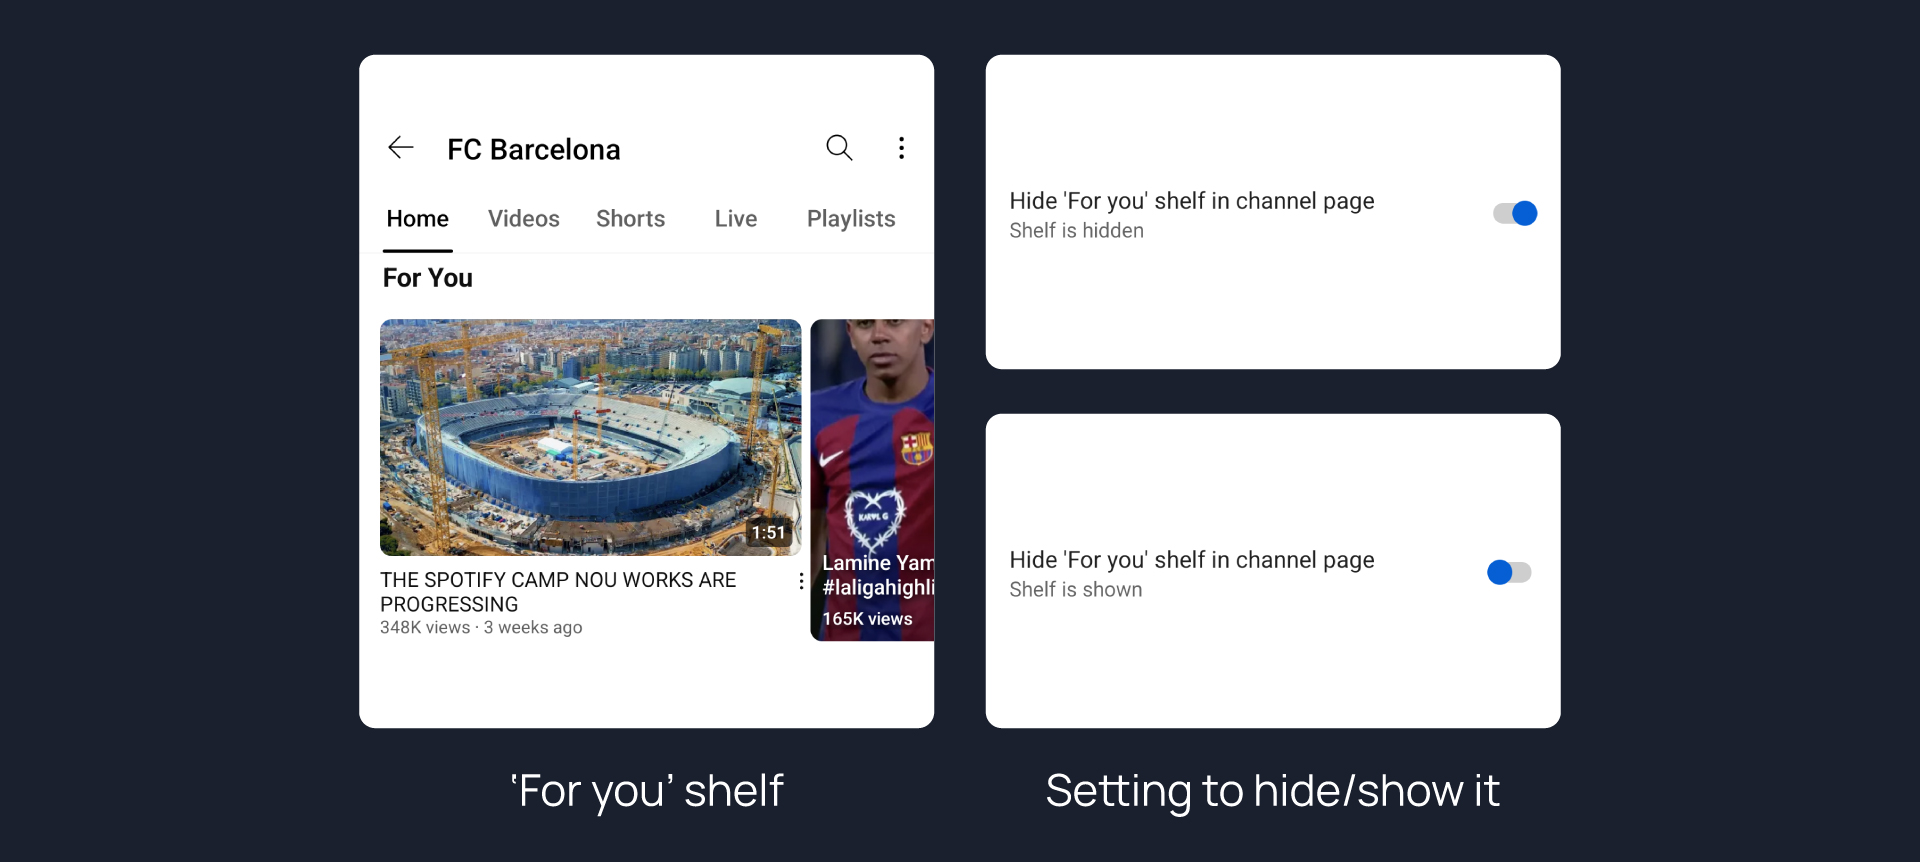1920x862 pixels.
Task: Click the 'THE SPOTIFY CAMP NOU WORKS' title
Action: coord(558,592)
